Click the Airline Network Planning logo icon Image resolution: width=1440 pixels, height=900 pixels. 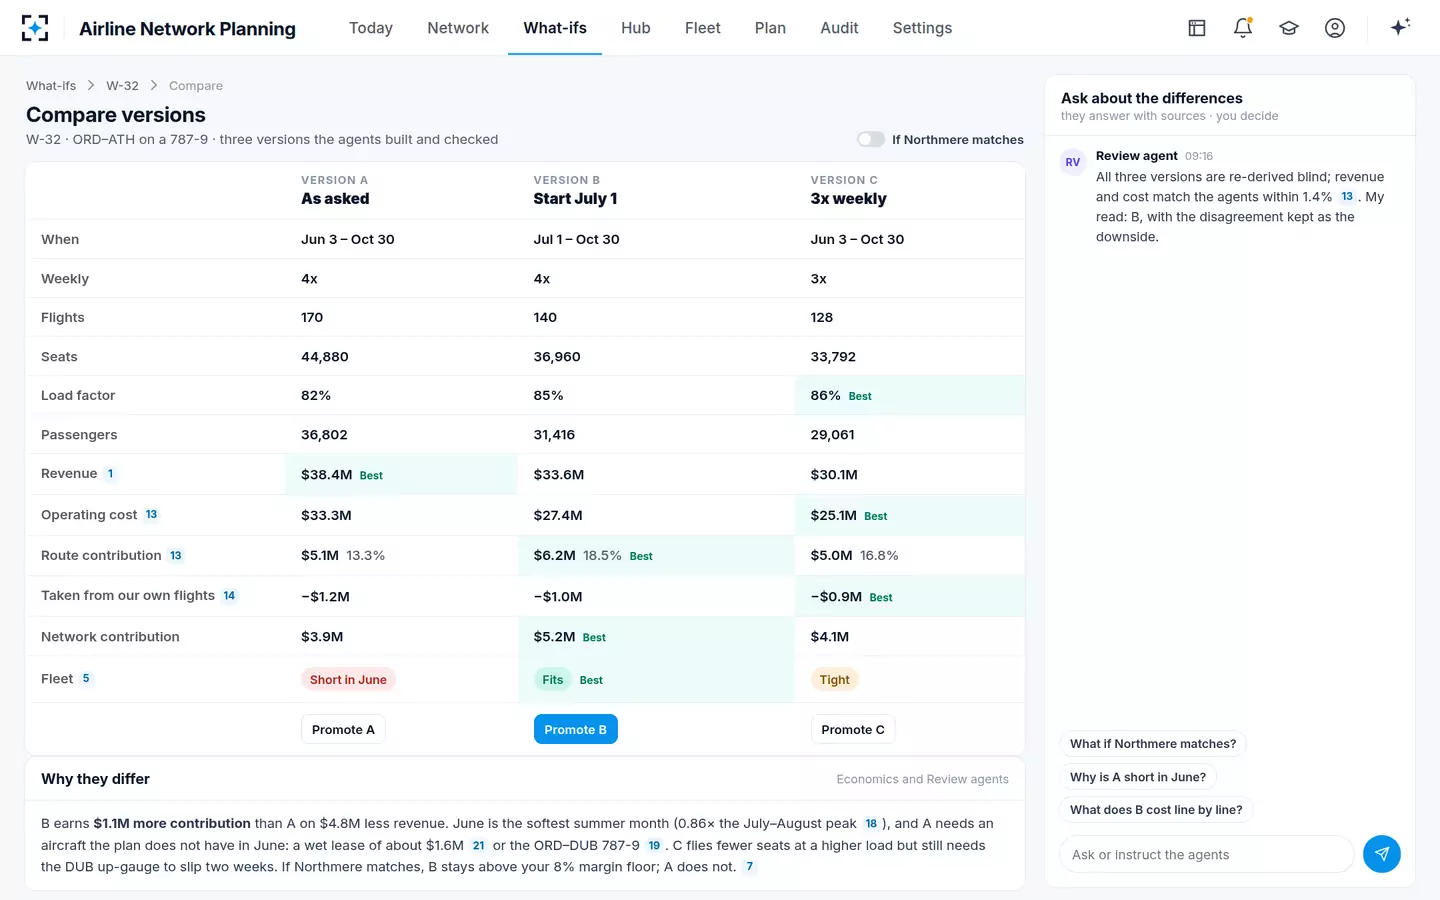[x=35, y=28]
